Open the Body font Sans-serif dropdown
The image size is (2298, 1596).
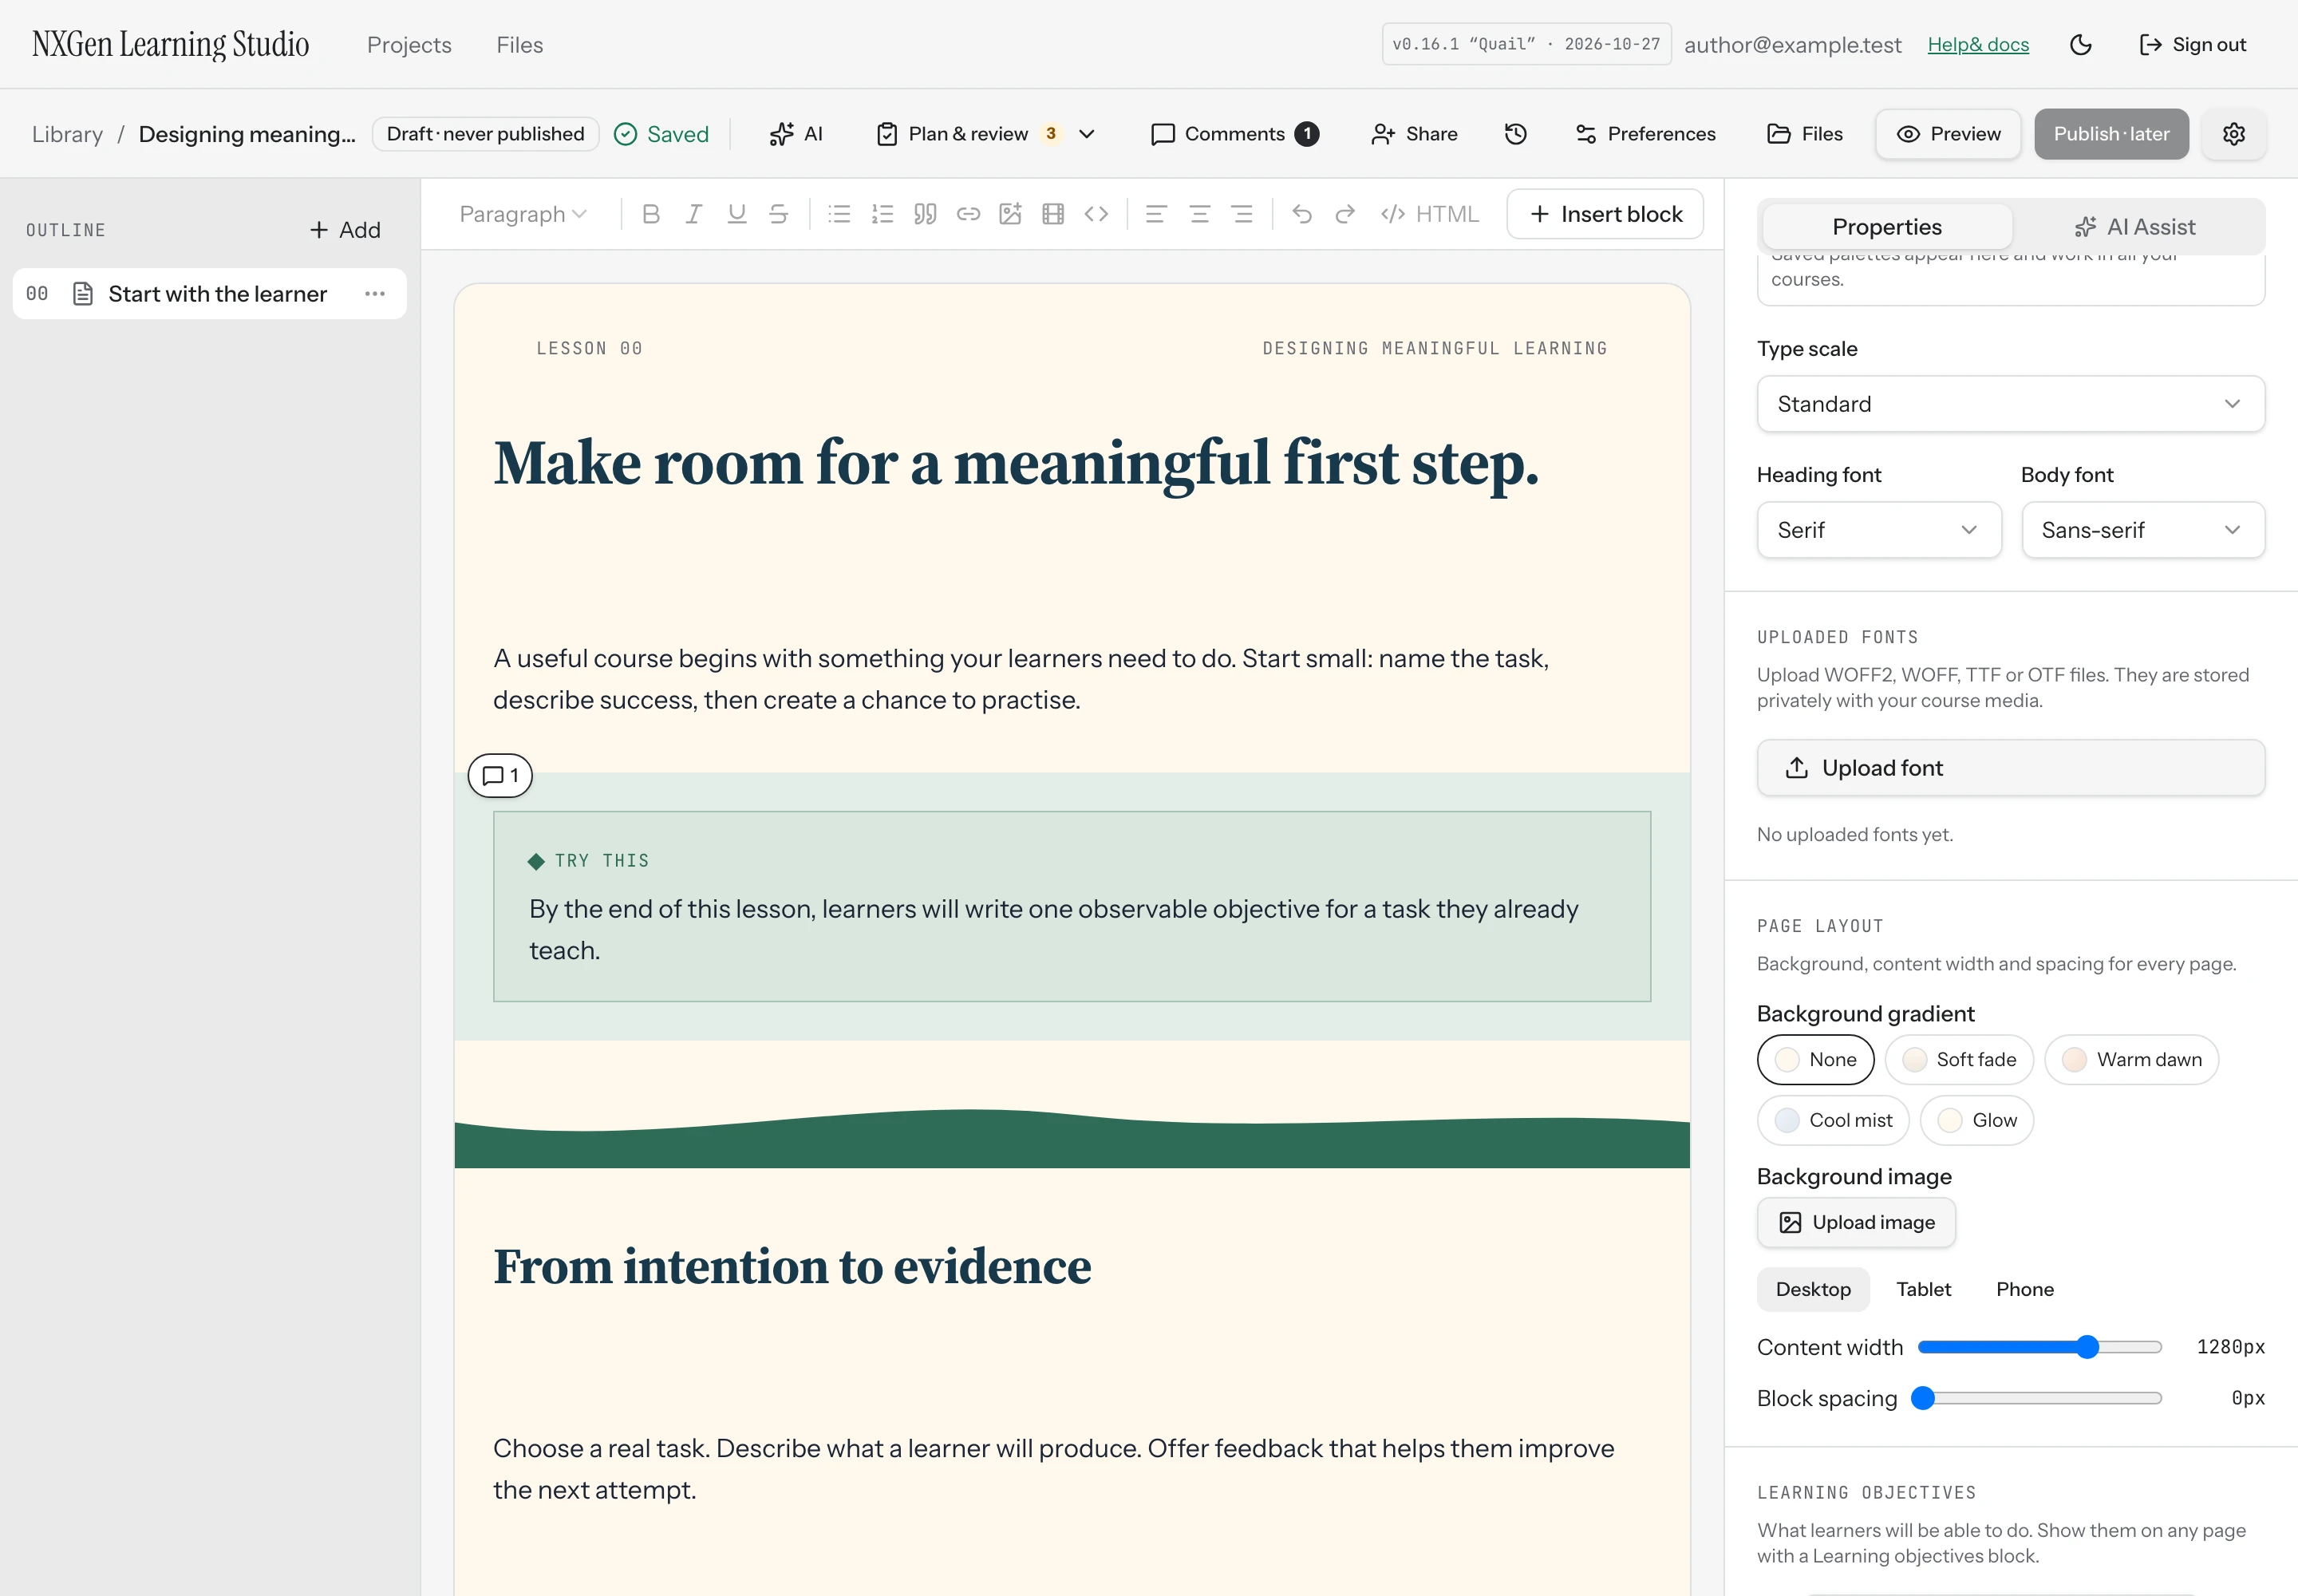pyautogui.click(x=2143, y=530)
